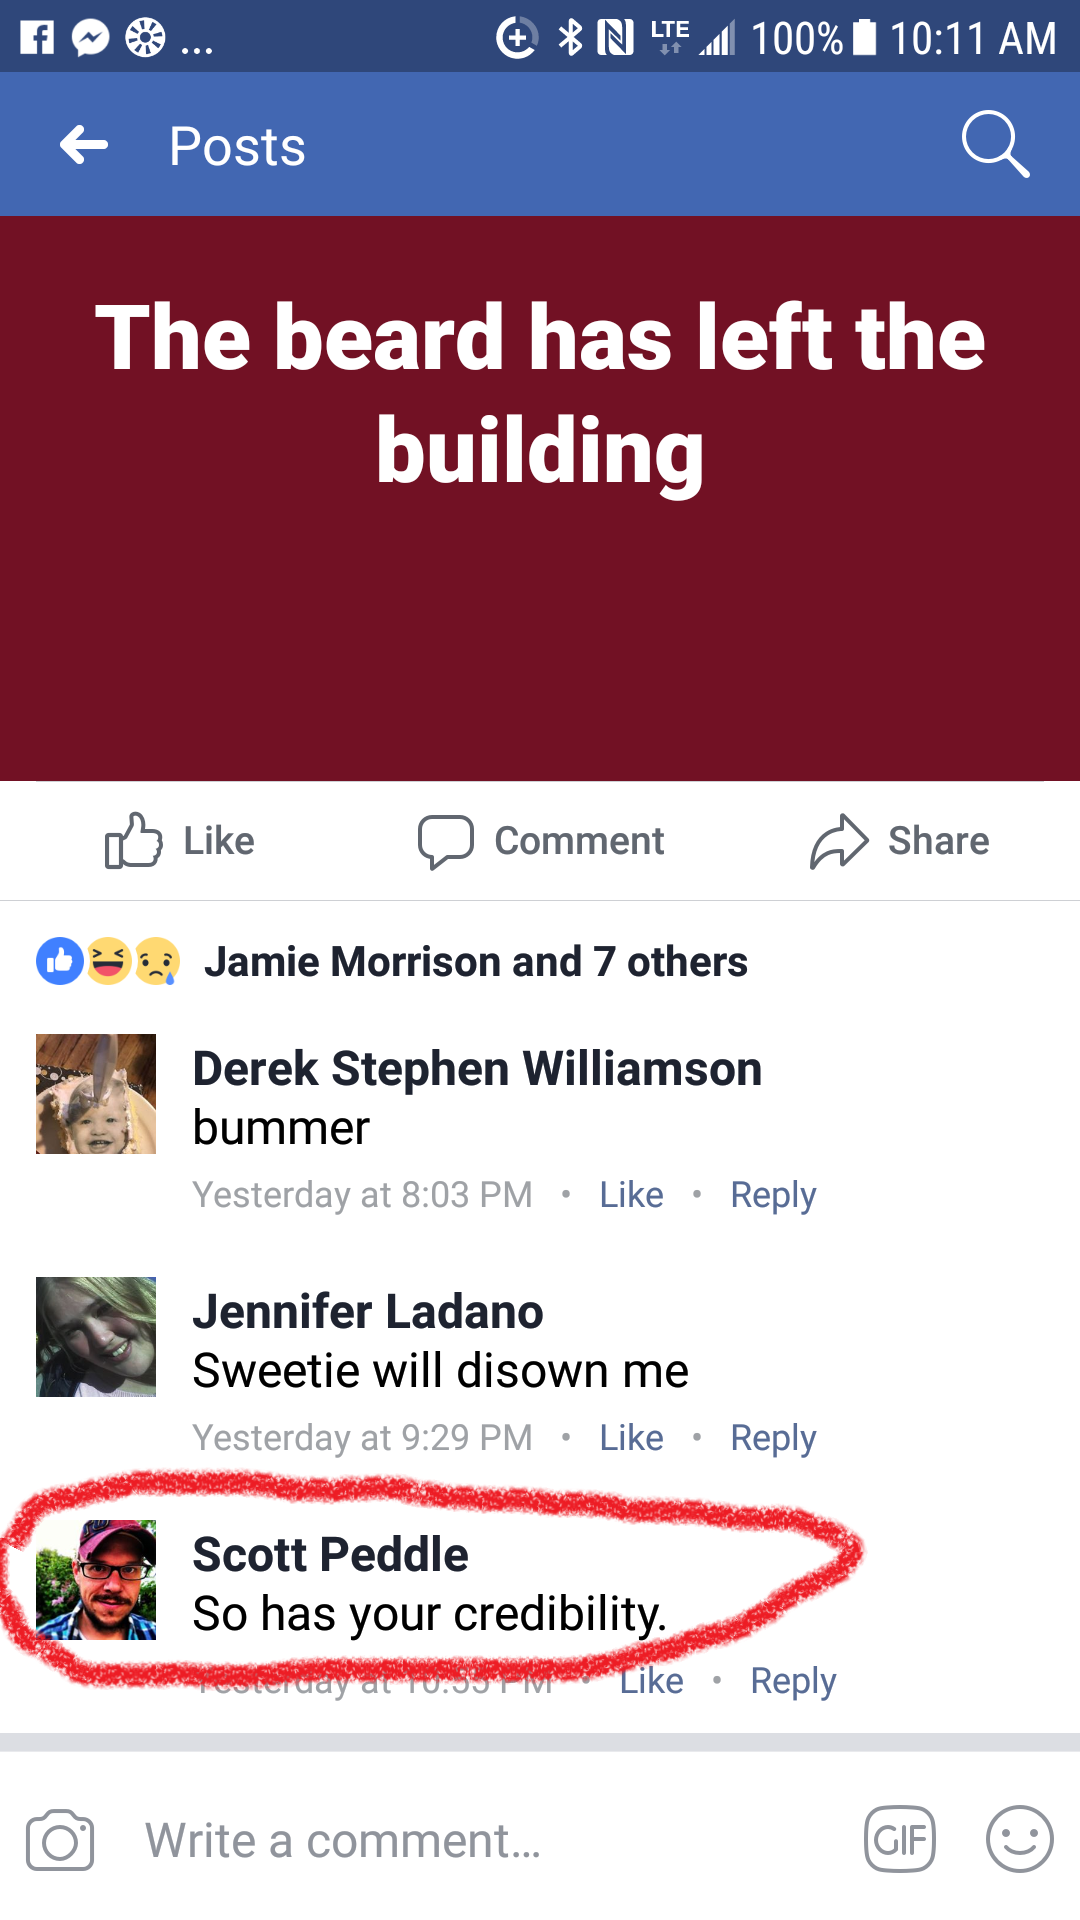Image resolution: width=1080 pixels, height=1920 pixels.
Task: Open Jennifer Ladano's profile picture
Action: [96, 1337]
